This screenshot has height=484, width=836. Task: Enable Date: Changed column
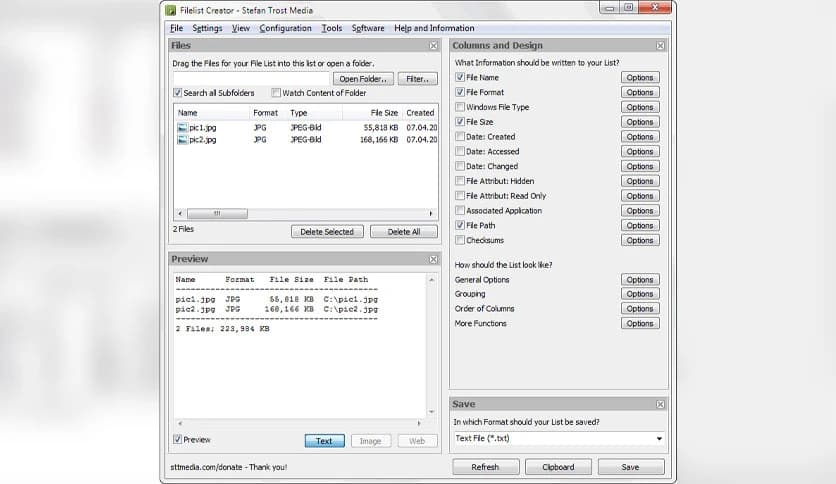(460, 166)
